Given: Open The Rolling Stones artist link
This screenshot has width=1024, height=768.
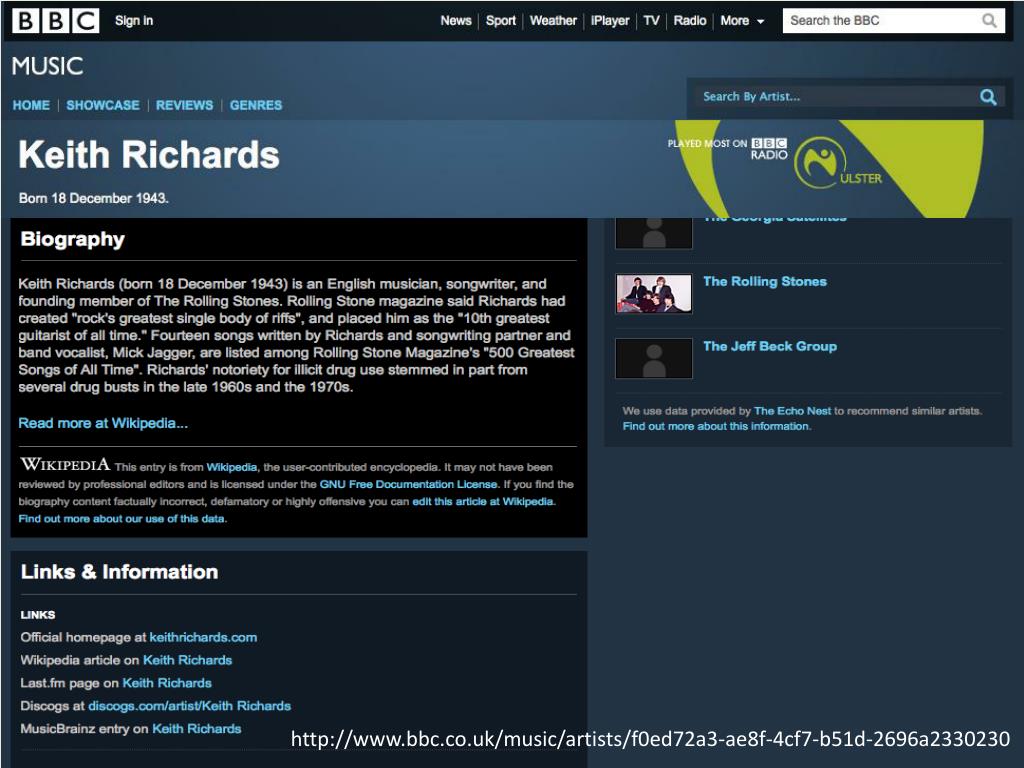Looking at the screenshot, I should [765, 281].
